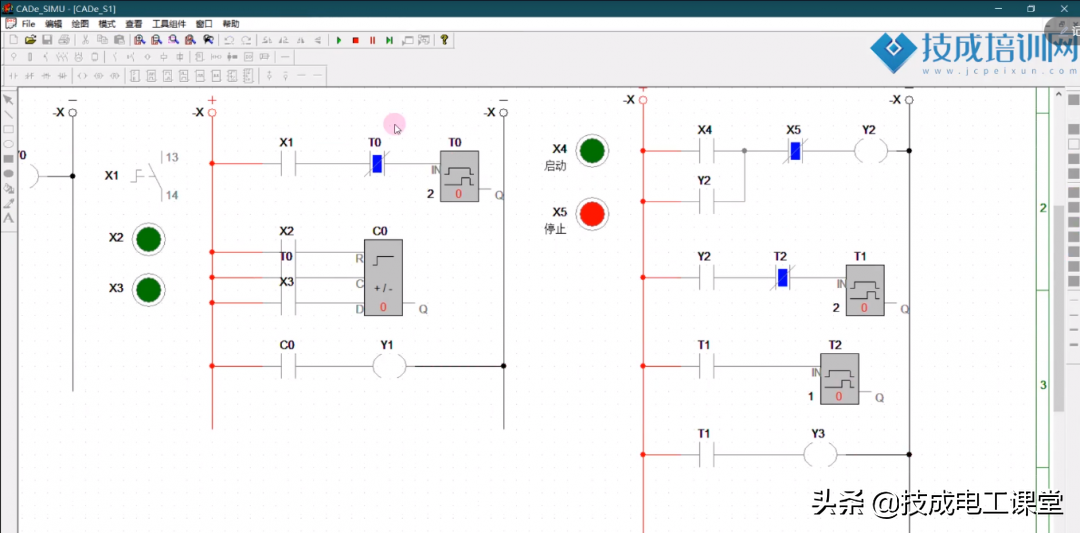This screenshot has height=533, width=1080.
Task: Click the X1 contact on the T0 rung
Action: 287,164
